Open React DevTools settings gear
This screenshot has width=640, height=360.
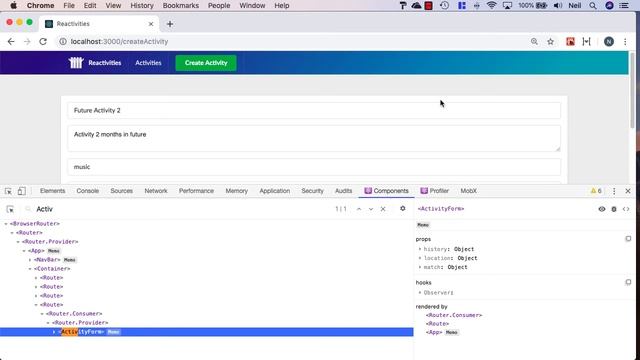click(402, 209)
